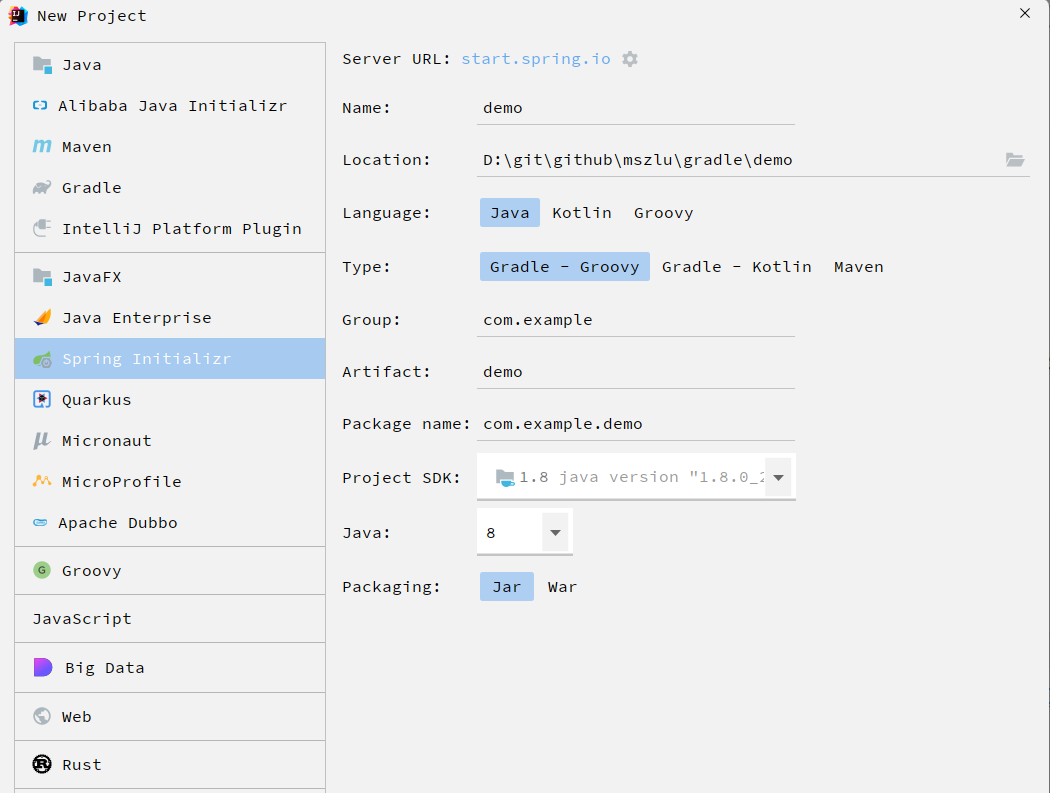This screenshot has height=793, width=1050.
Task: Select the Java generator in the sidebar
Action: tap(170, 65)
